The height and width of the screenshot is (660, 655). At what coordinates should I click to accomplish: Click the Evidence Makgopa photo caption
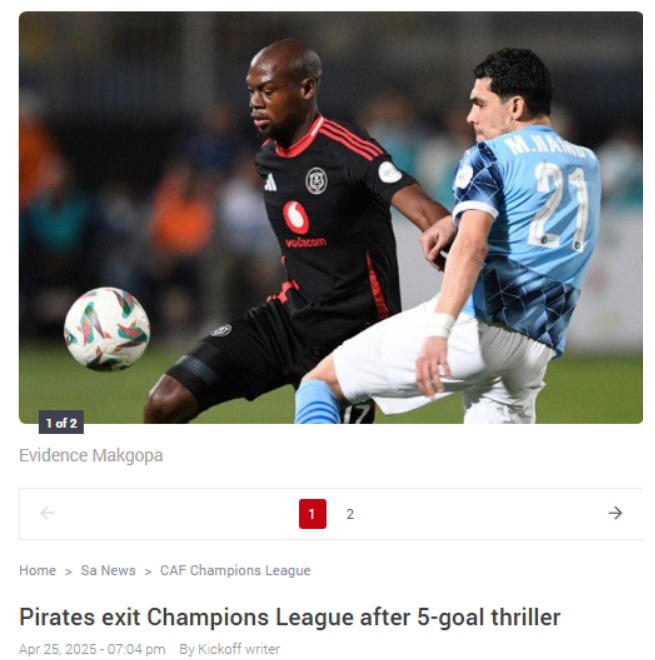click(91, 455)
